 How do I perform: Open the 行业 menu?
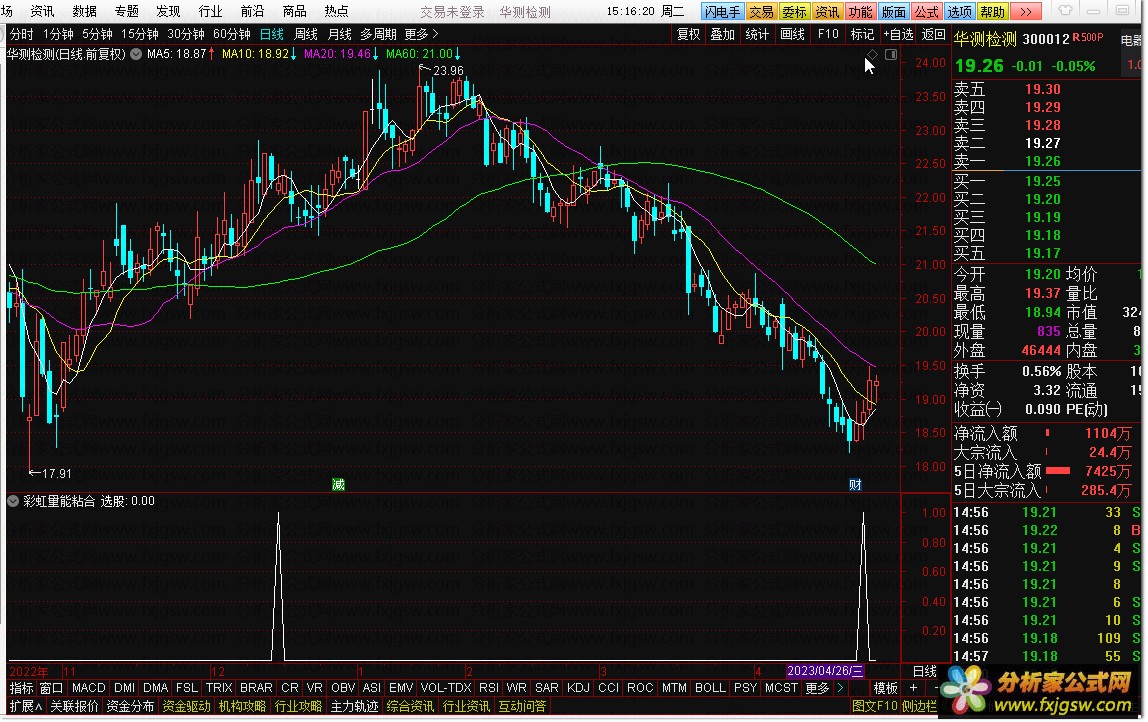[x=210, y=12]
